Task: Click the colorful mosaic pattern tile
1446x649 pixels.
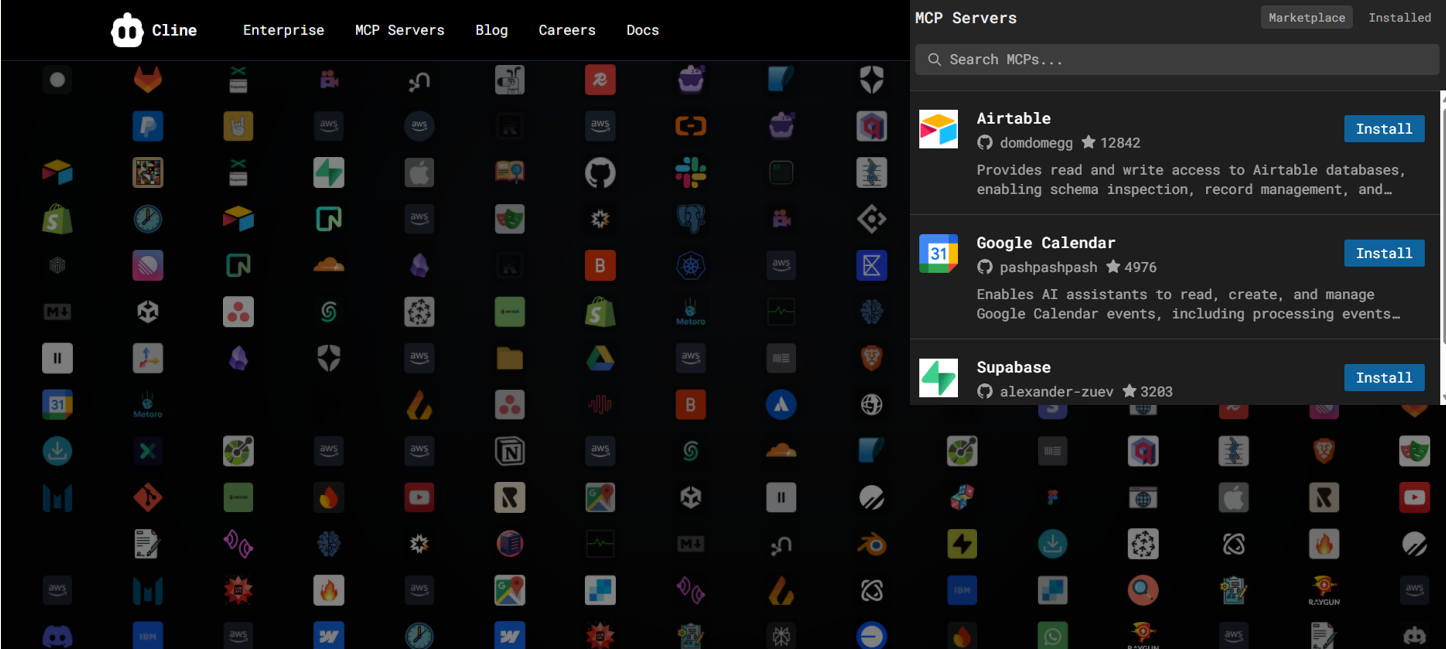Action: click(148, 172)
